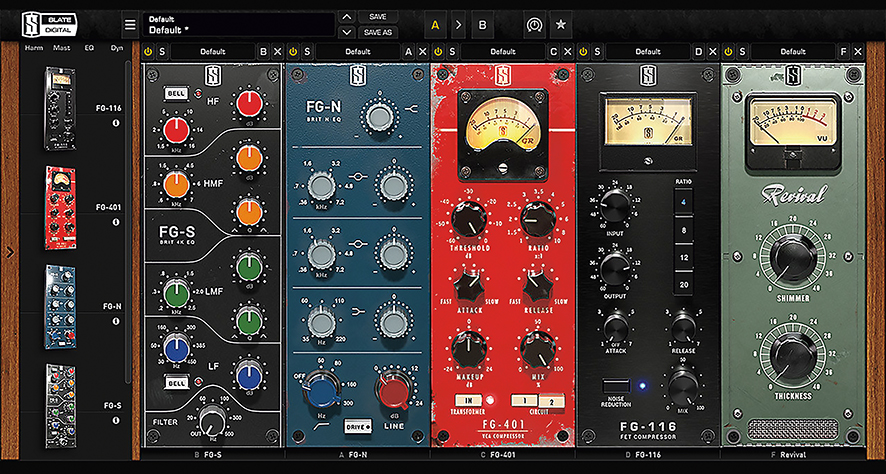Remove the Revival module with X
Screen dimensions: 886x474
point(858,52)
